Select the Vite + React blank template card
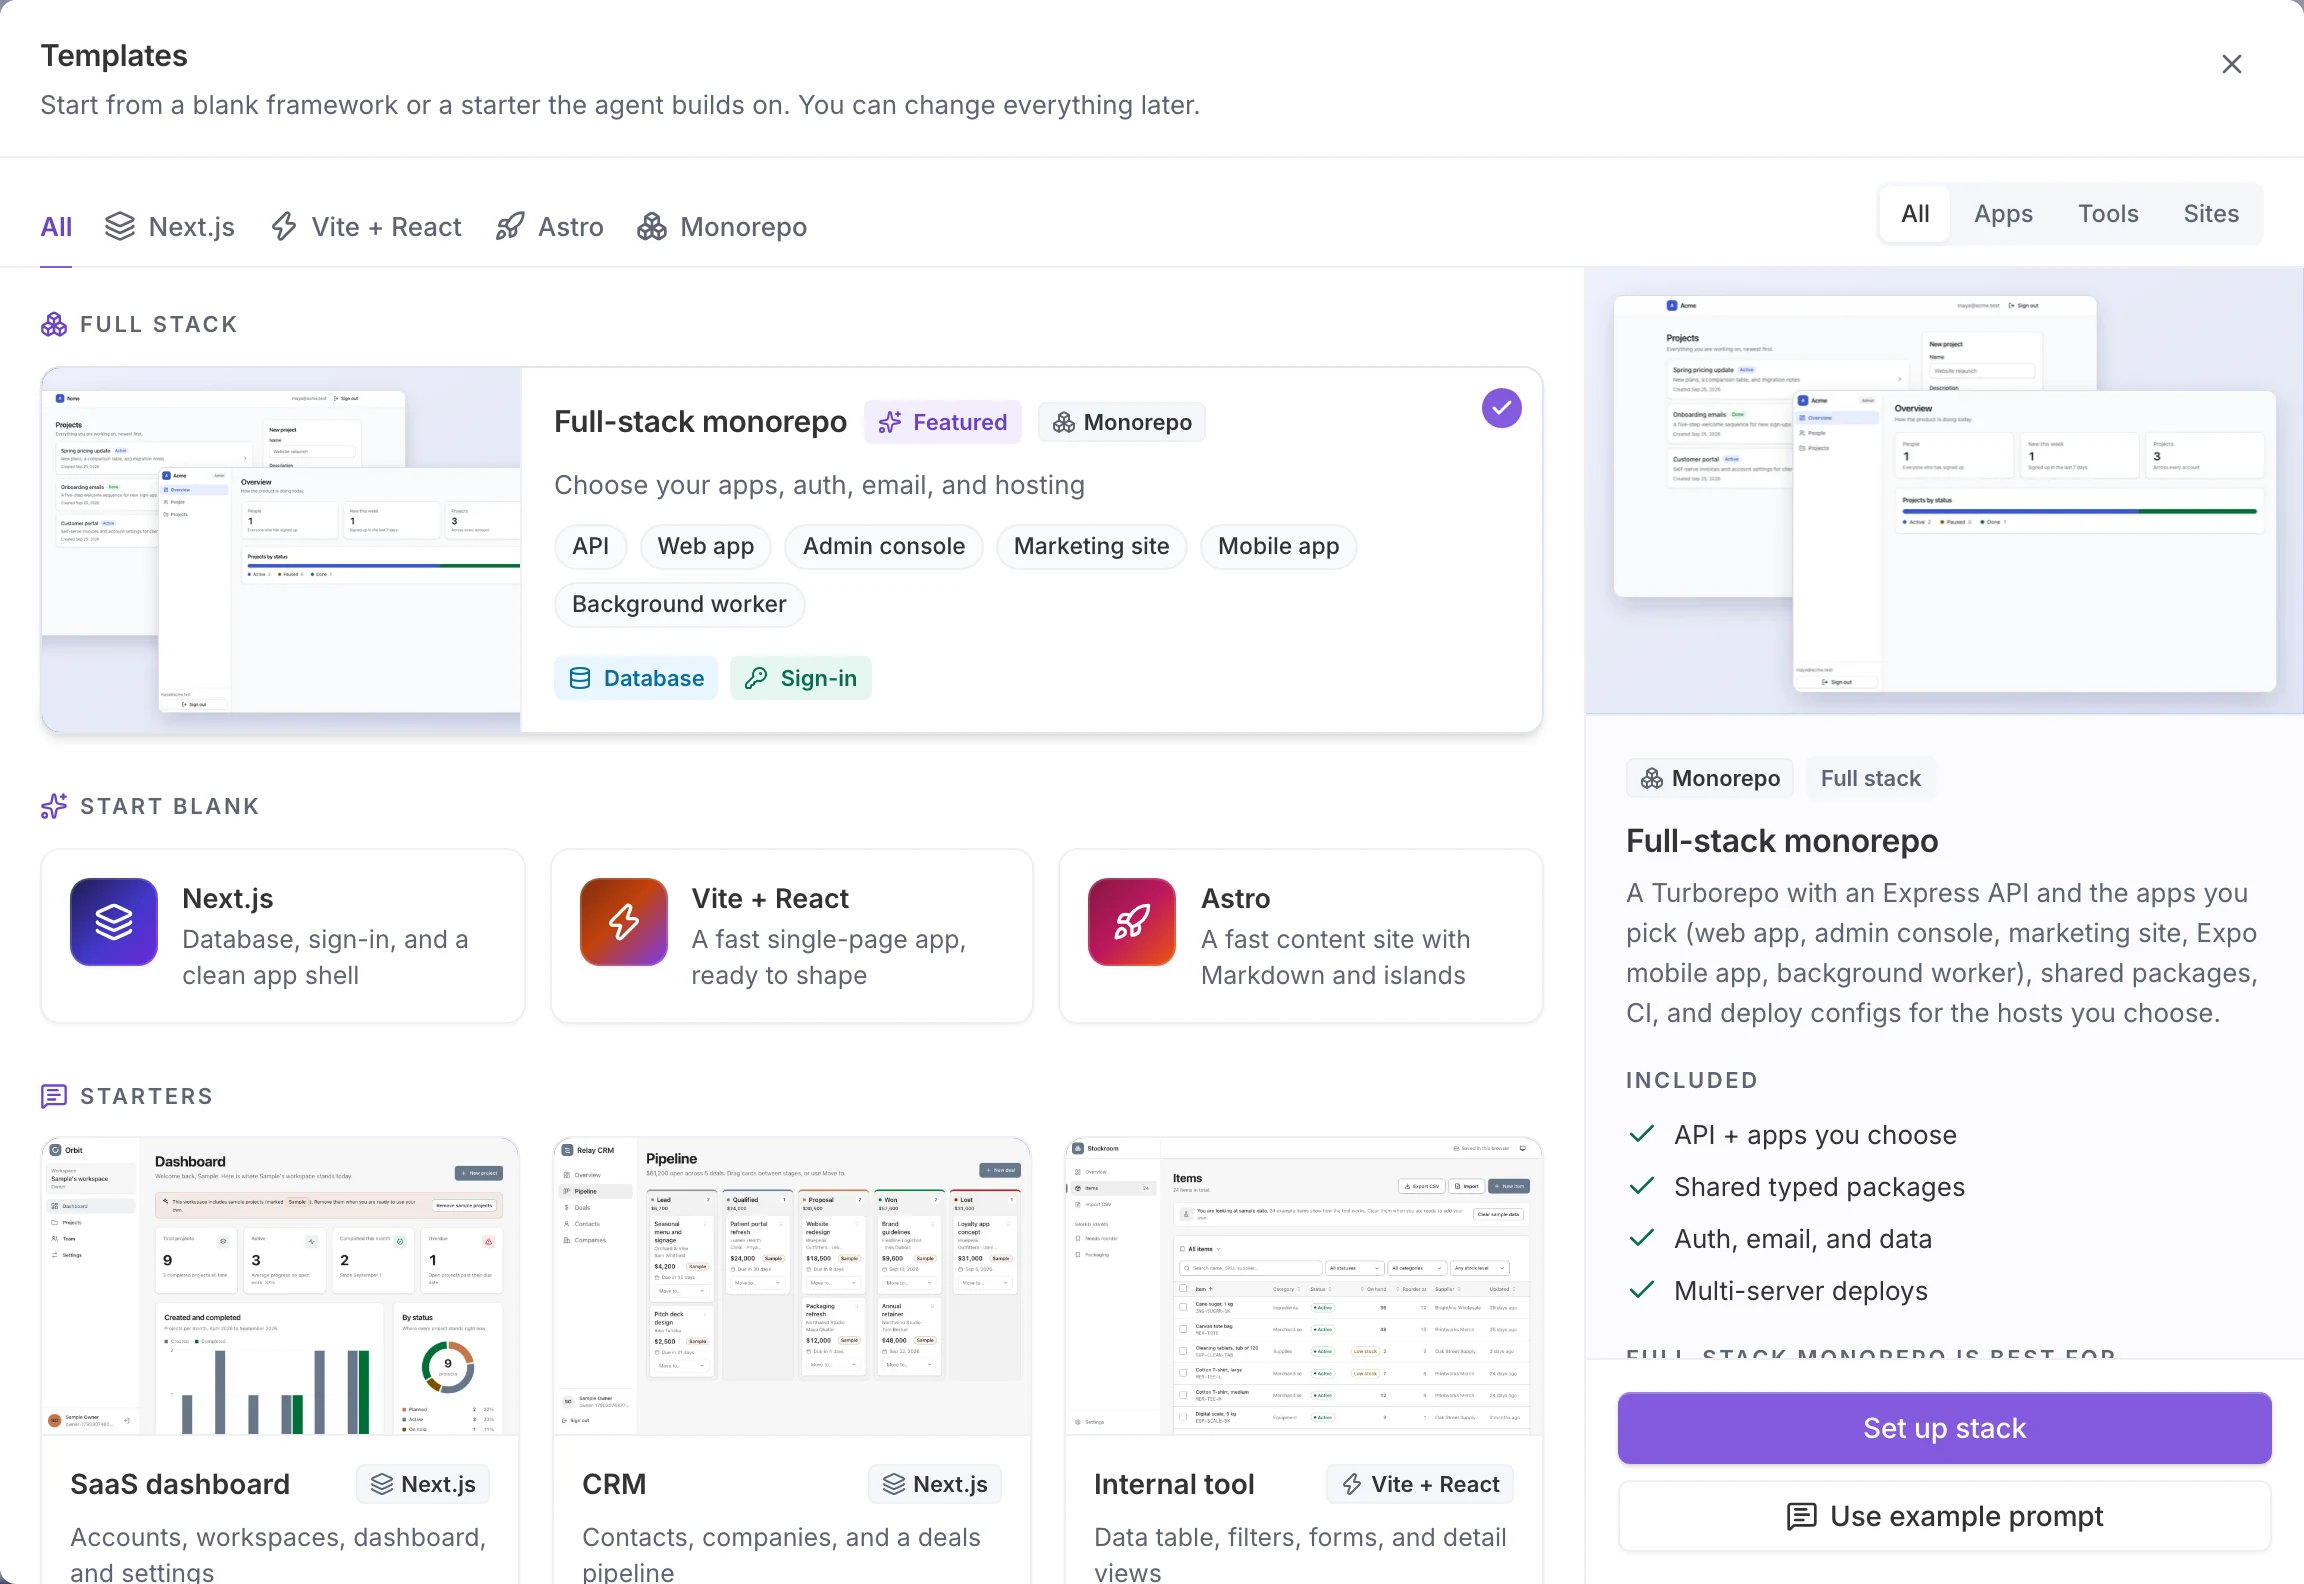Screen dimensions: 2304x1584 pos(792,936)
